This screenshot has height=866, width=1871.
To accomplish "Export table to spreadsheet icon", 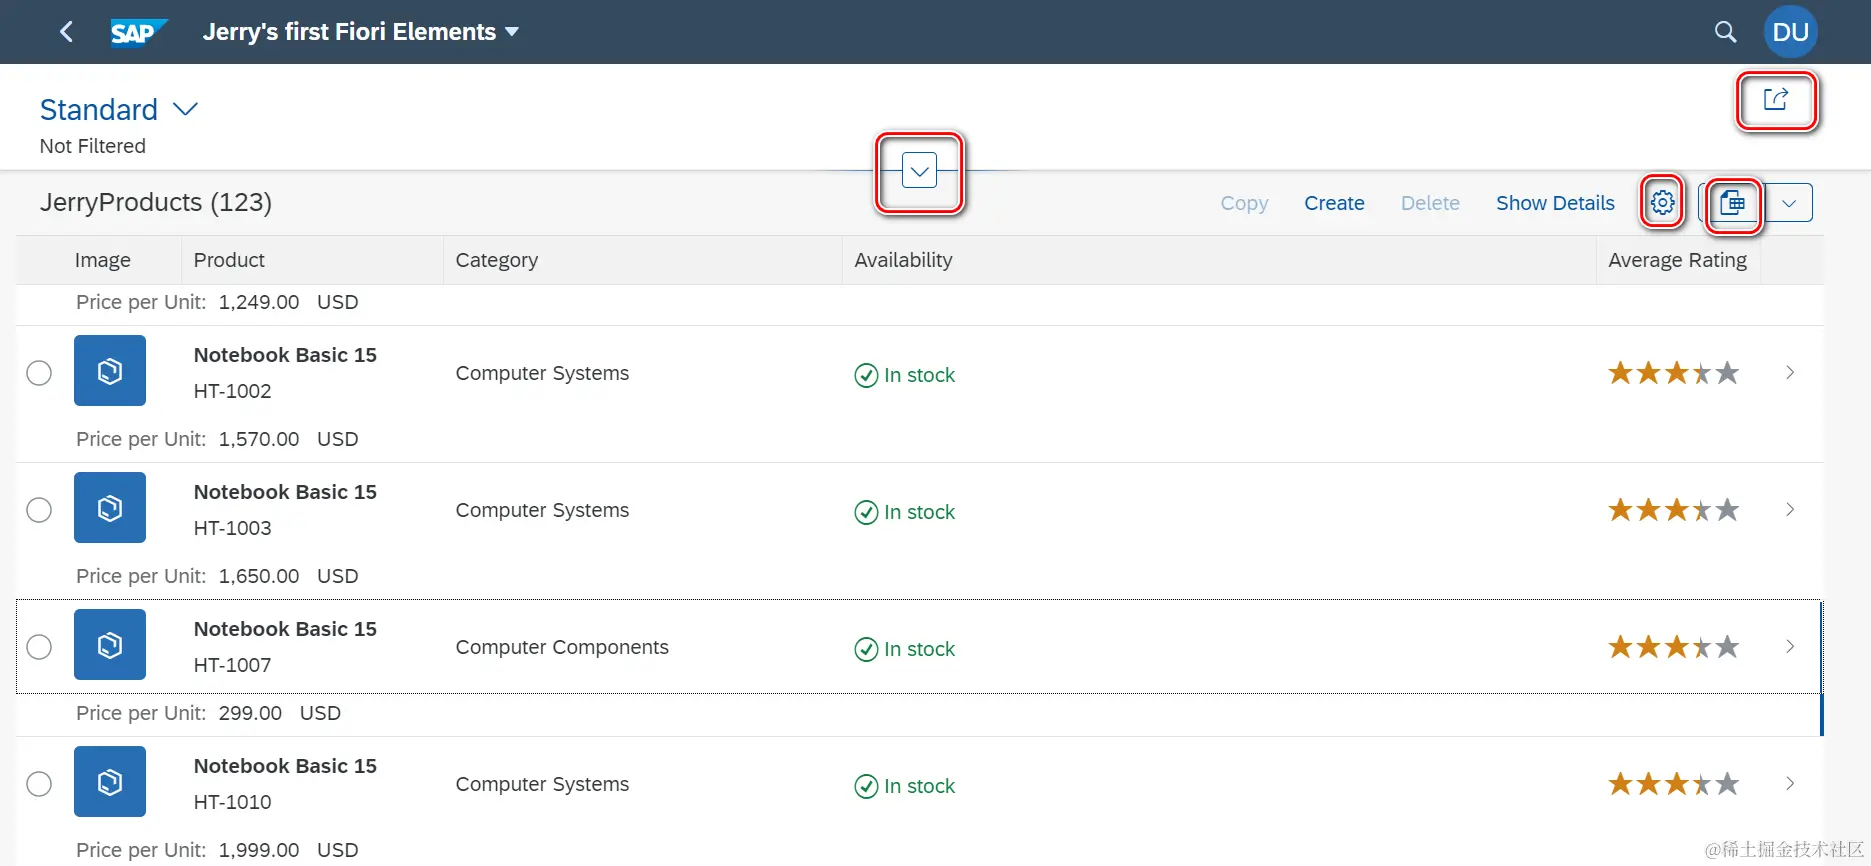I will point(1733,204).
